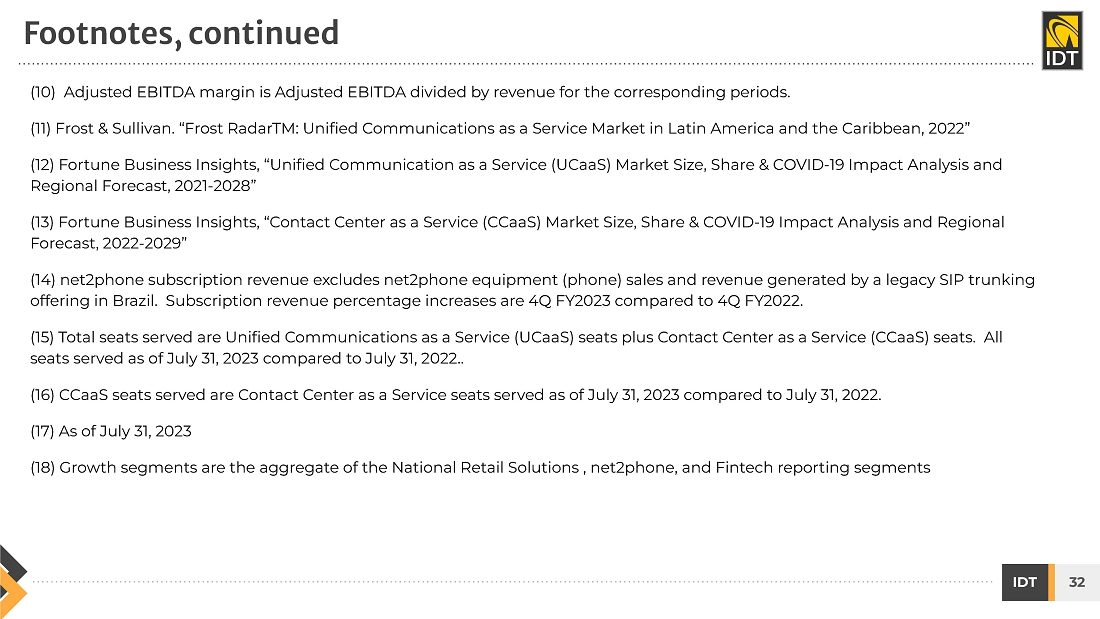
Task: Click the IDT logo in top-right corner
Action: pos(1061,41)
